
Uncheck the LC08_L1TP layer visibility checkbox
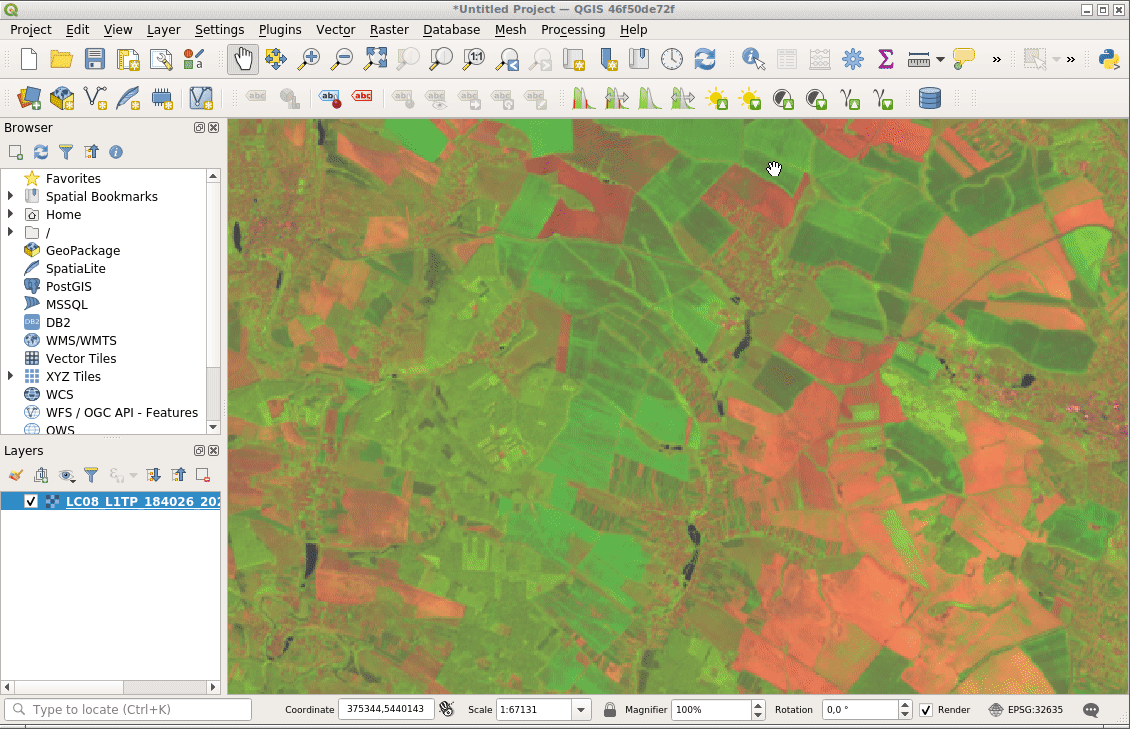[x=31, y=501]
